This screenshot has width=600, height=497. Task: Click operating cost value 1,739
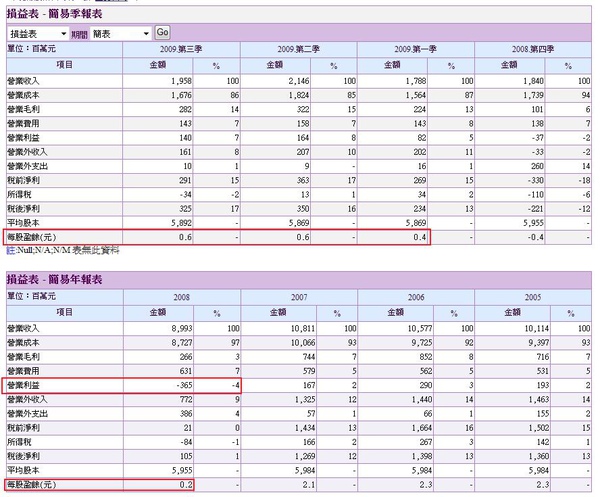click(533, 95)
